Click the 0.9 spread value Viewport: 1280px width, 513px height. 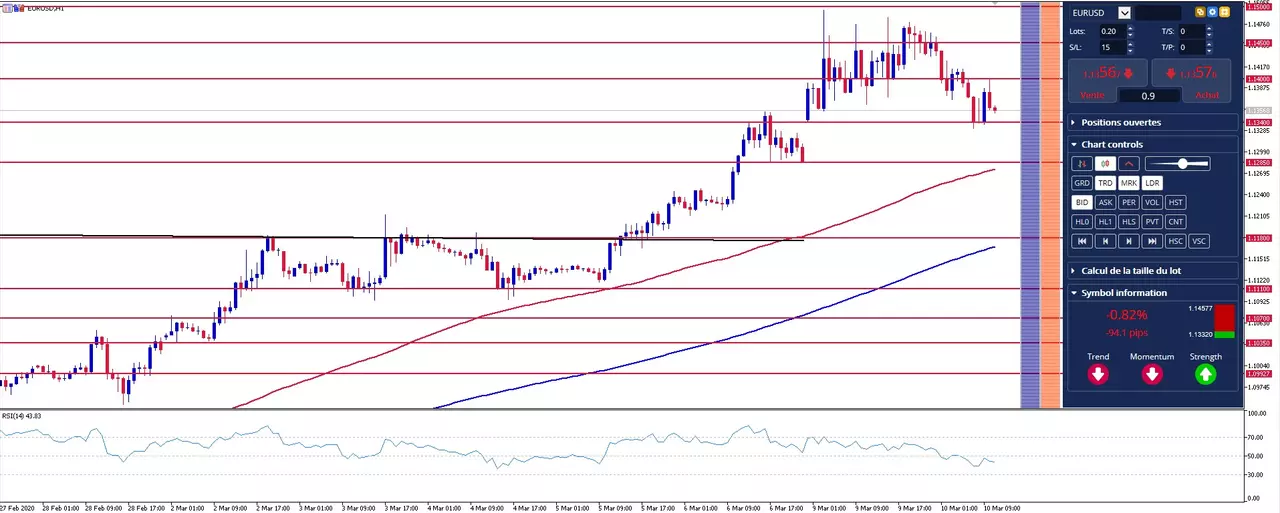click(1149, 96)
